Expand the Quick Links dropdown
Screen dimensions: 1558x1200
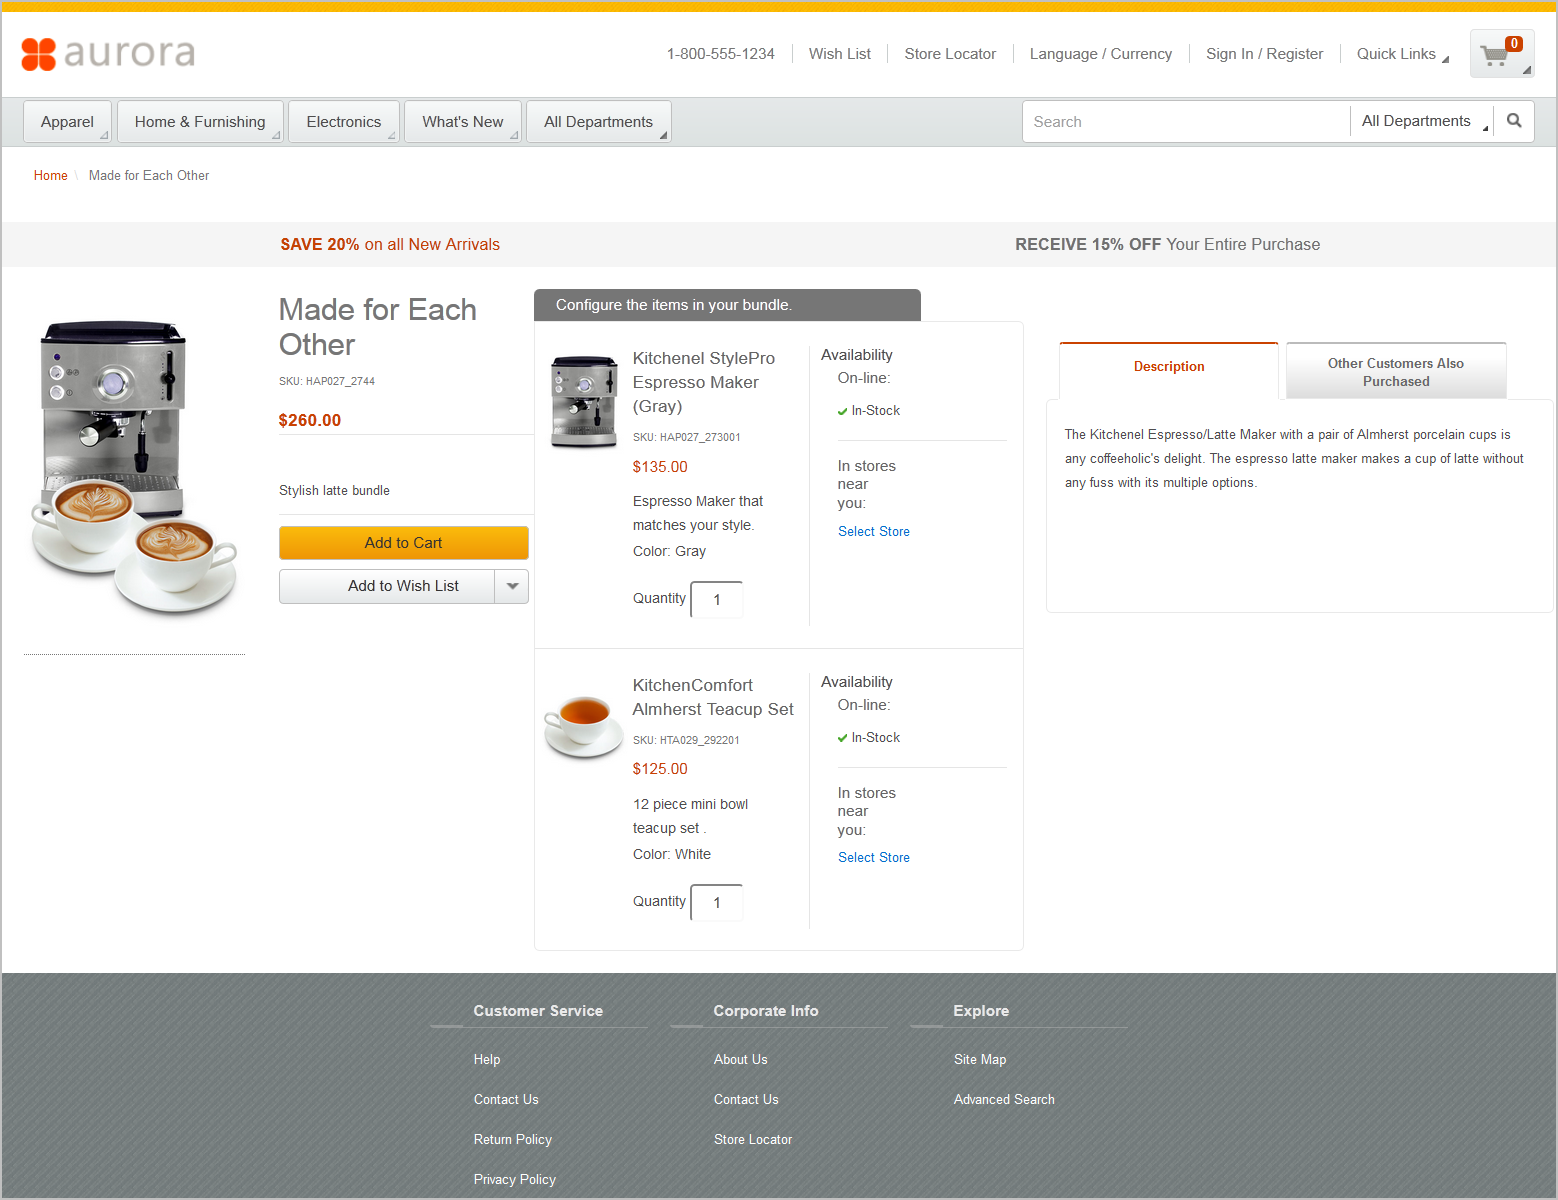coord(1398,54)
